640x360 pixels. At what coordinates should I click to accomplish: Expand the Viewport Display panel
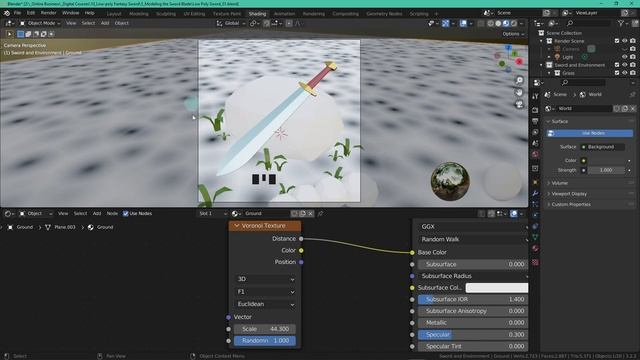click(x=569, y=193)
